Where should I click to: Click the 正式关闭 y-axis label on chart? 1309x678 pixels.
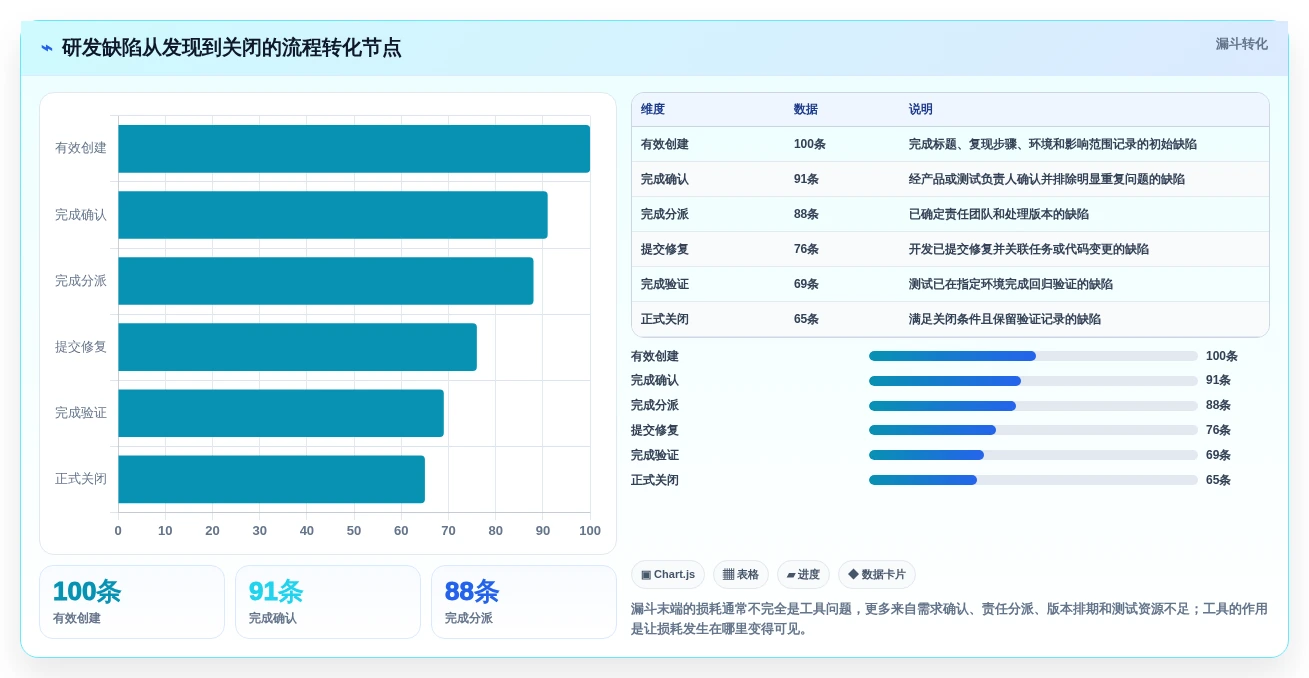coord(81,479)
